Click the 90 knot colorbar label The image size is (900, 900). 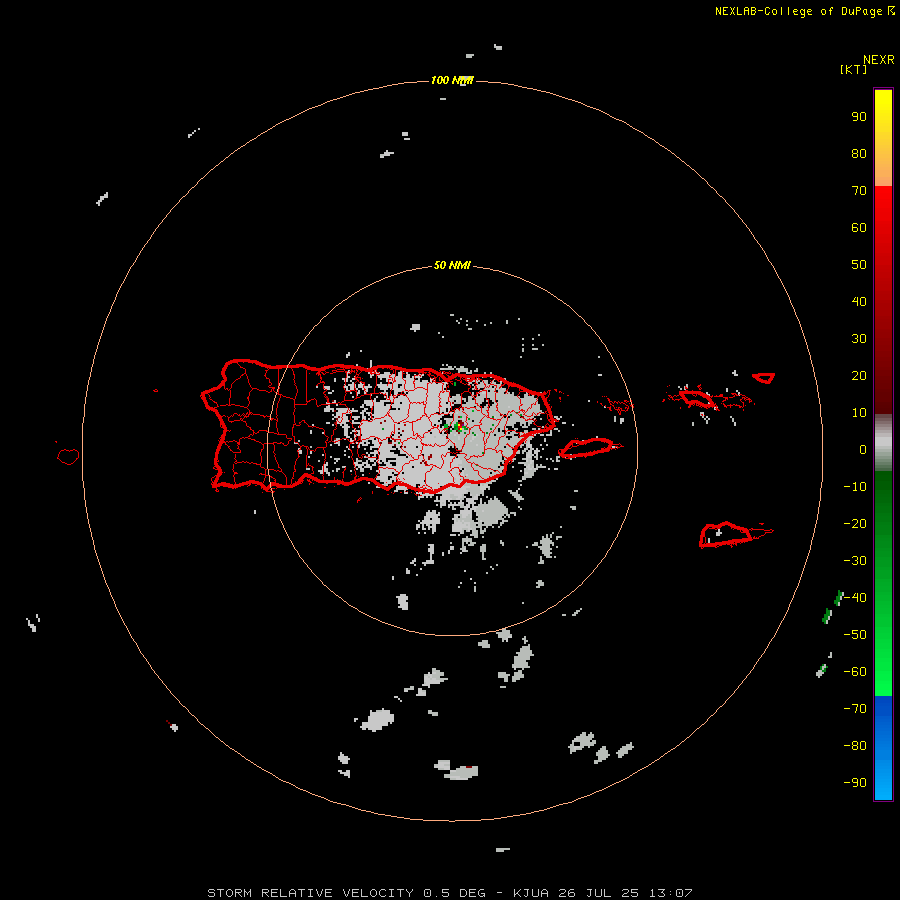(859, 117)
